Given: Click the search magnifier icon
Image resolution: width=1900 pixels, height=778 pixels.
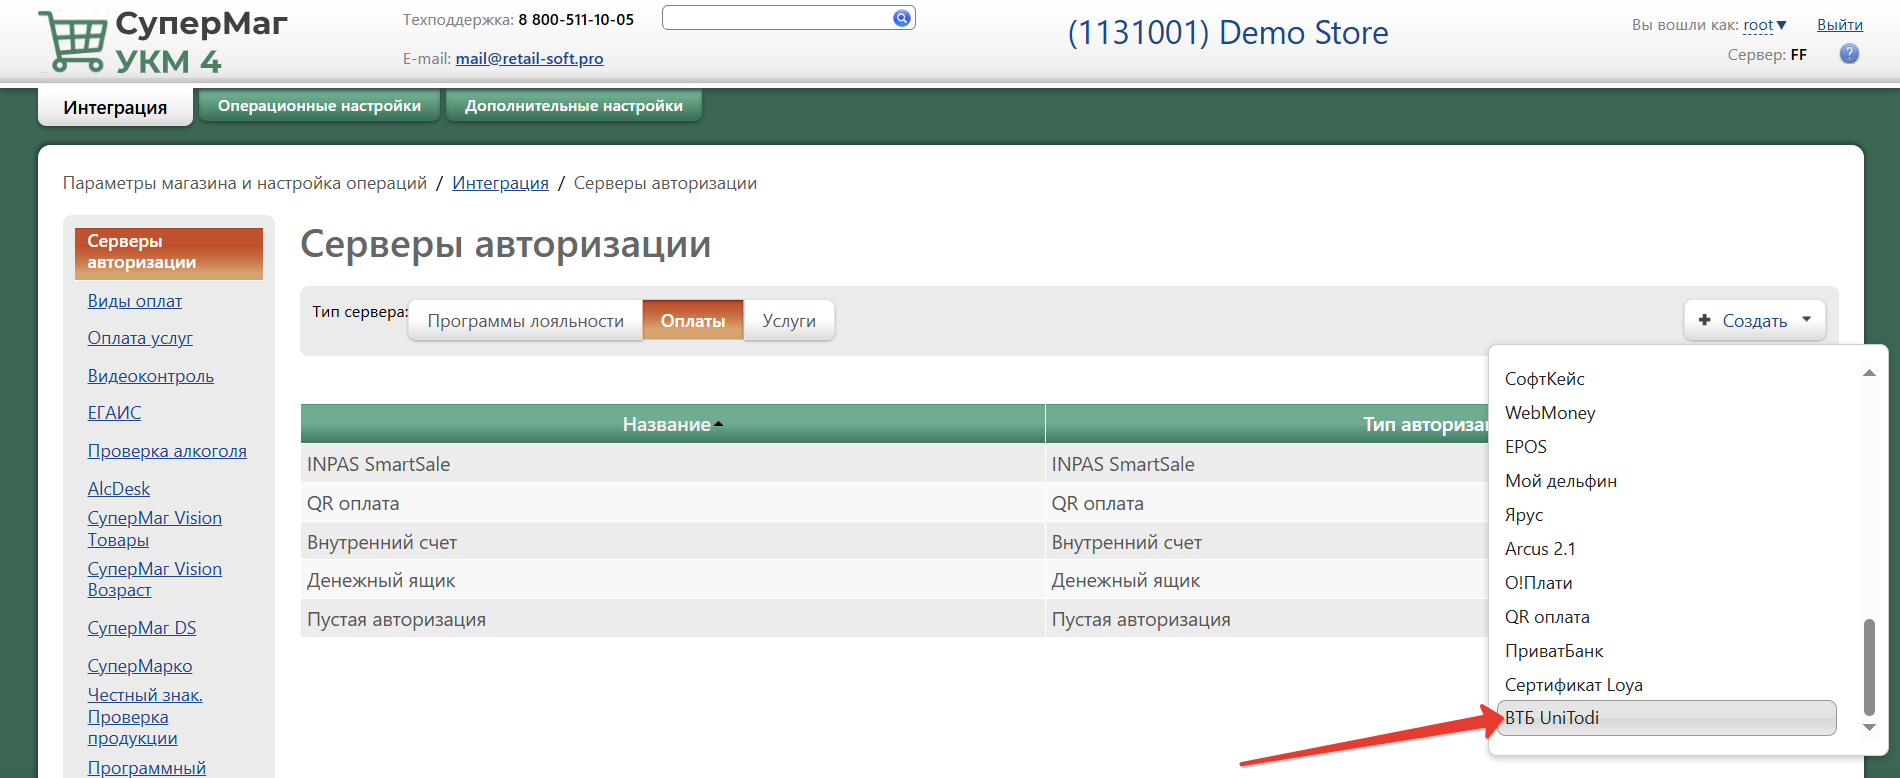Looking at the screenshot, I should (901, 18).
